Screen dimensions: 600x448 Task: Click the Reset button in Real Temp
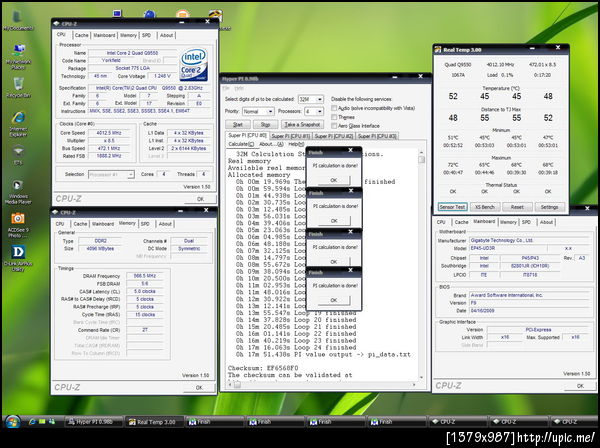click(x=517, y=207)
